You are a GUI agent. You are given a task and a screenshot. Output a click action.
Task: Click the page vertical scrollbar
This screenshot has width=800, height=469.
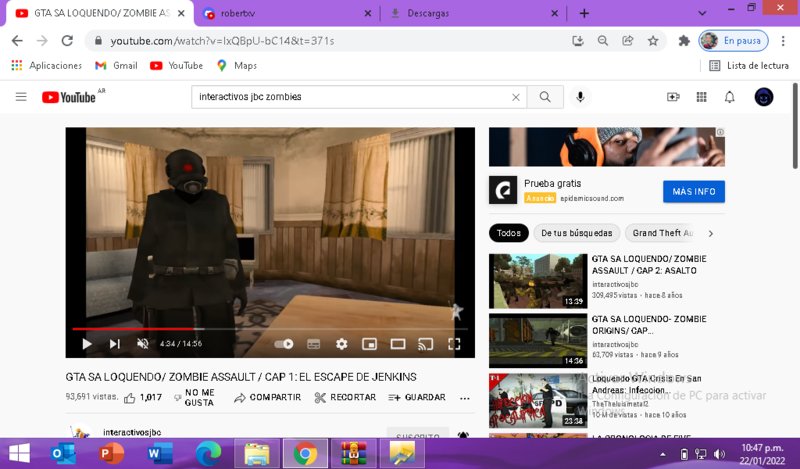coord(795,126)
